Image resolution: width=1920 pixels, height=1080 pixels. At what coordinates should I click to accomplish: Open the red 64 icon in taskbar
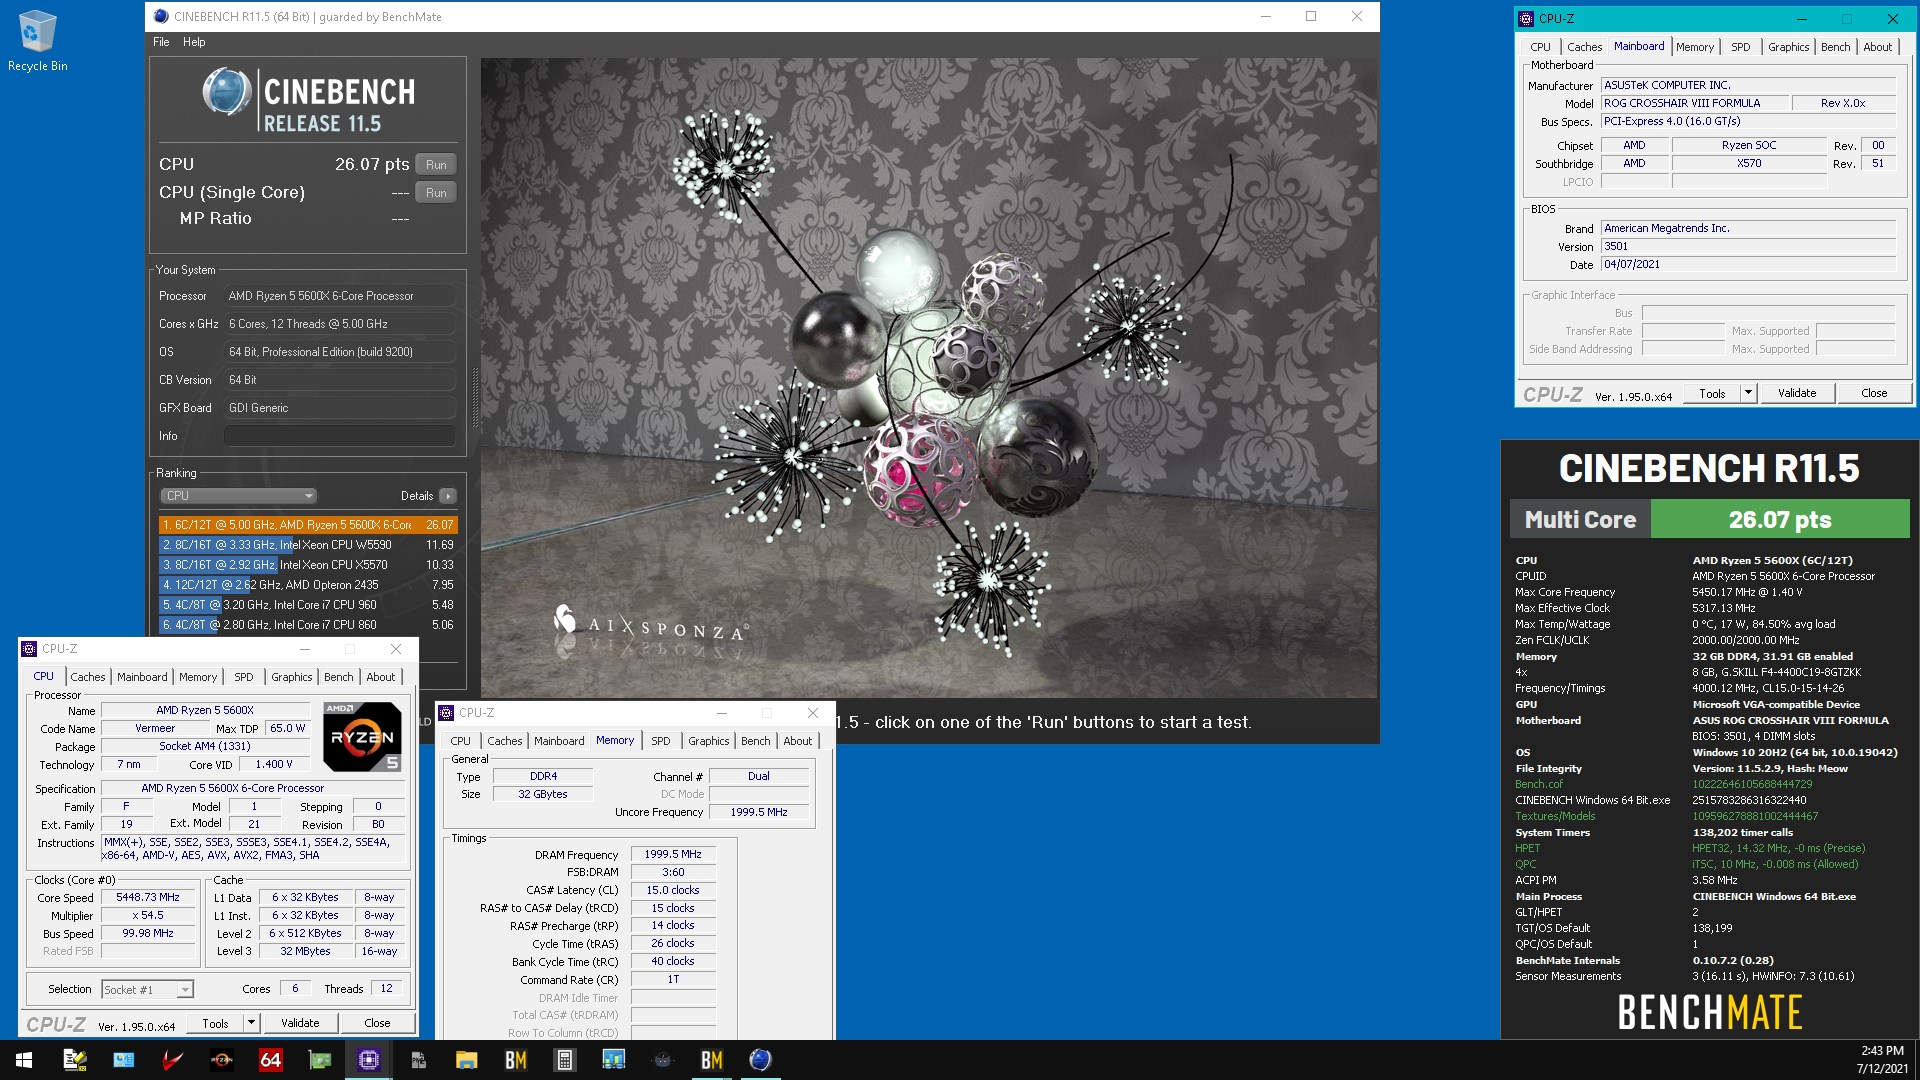pyautogui.click(x=271, y=1060)
